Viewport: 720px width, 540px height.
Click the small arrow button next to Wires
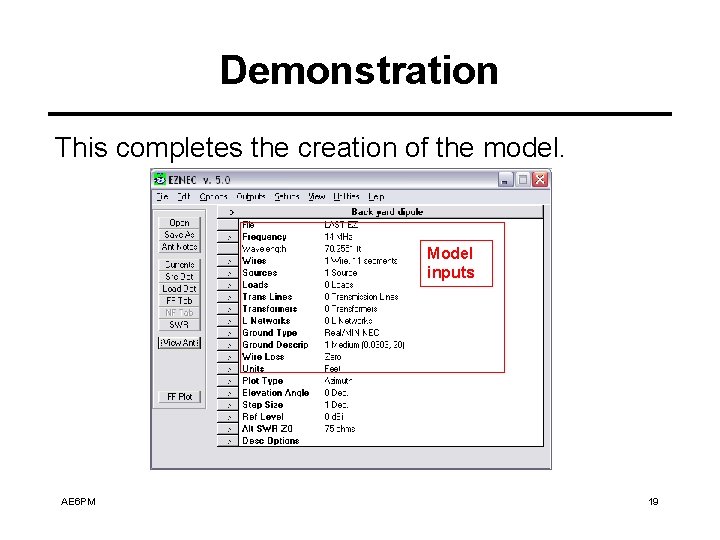tap(228, 261)
